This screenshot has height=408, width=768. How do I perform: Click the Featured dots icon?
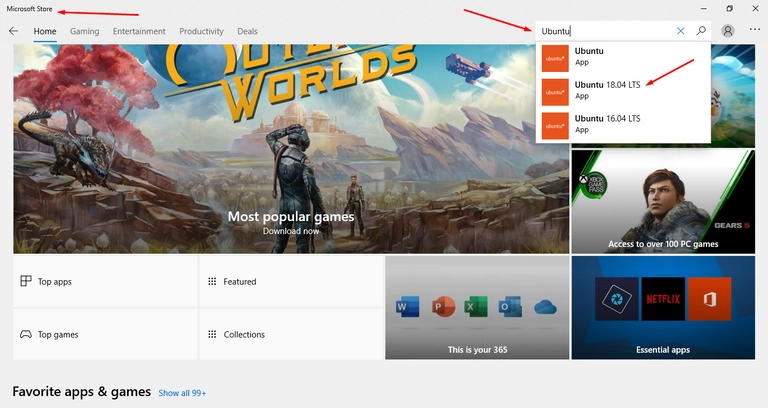(x=212, y=281)
